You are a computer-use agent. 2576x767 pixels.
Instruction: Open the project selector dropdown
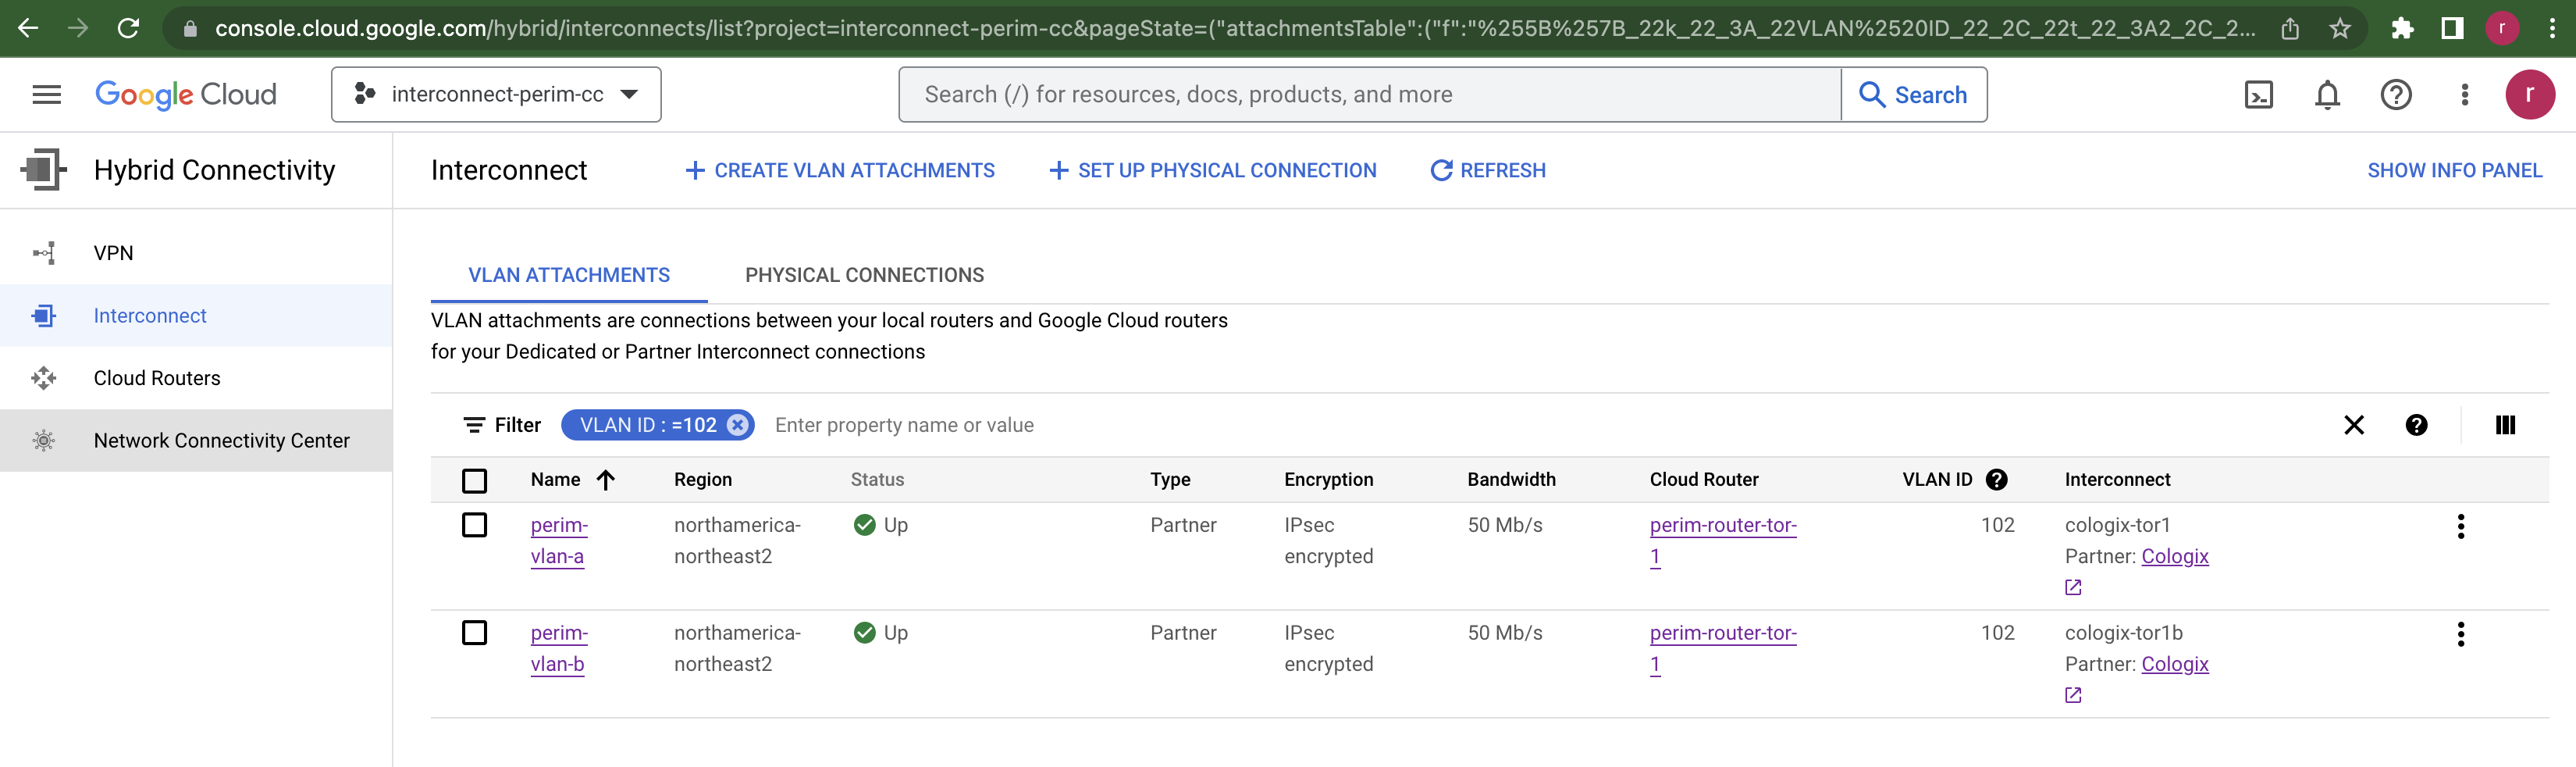(x=496, y=94)
